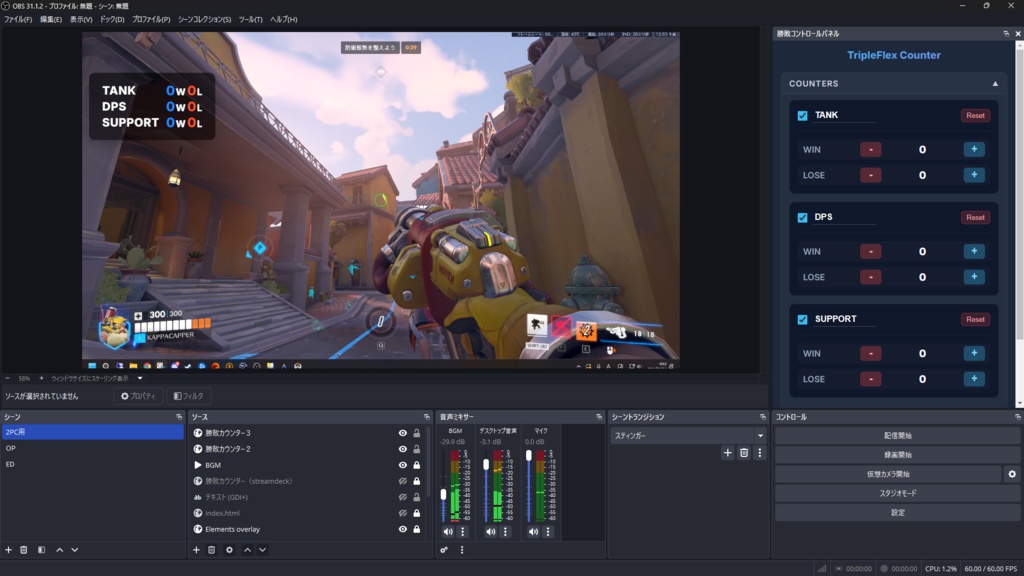Click 配信開始 to start streaming
The height and width of the screenshot is (576, 1024).
[897, 436]
